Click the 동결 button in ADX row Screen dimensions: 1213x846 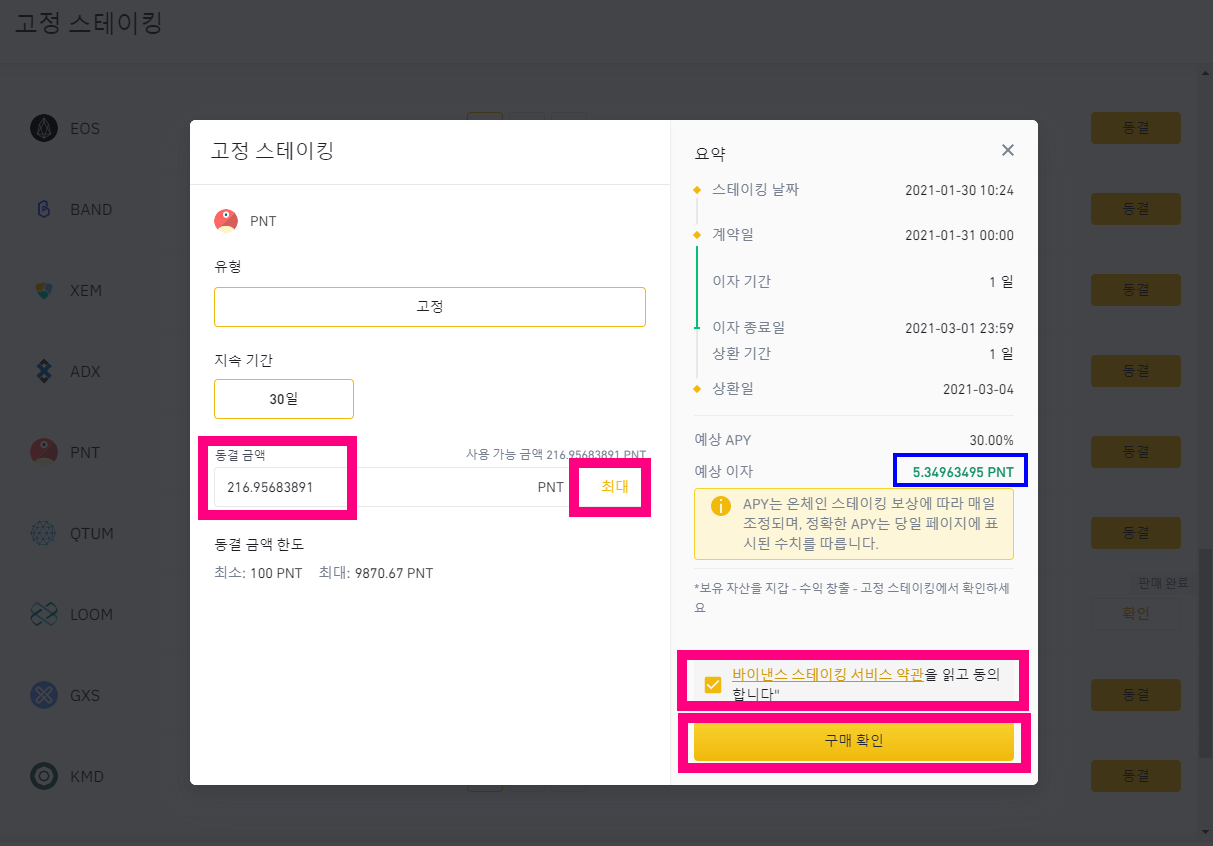(x=1136, y=371)
